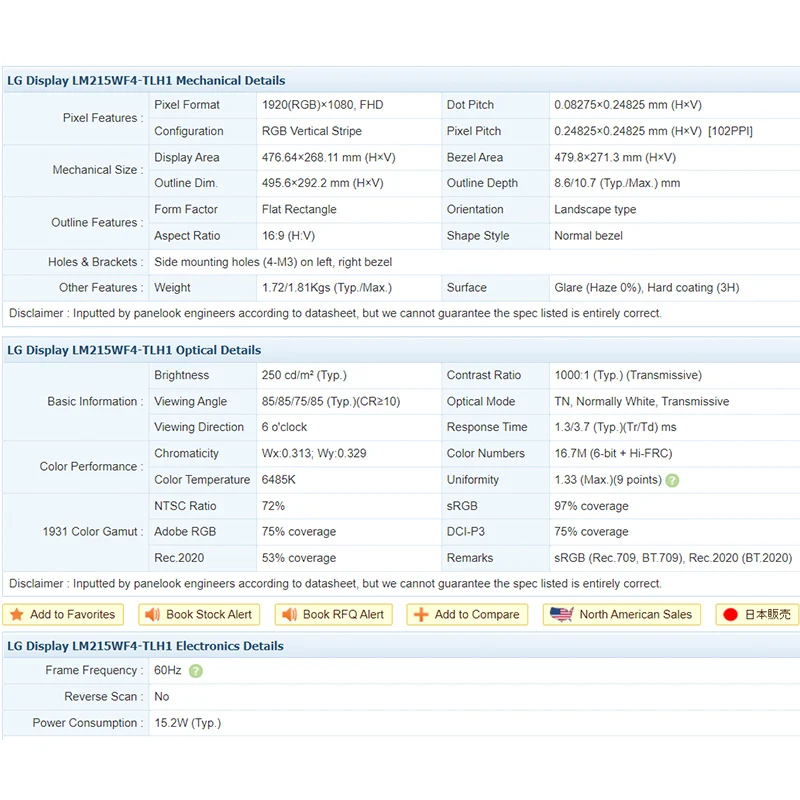The image size is (800, 800).
Task: Open North American Sales button label
Action: coord(636,614)
